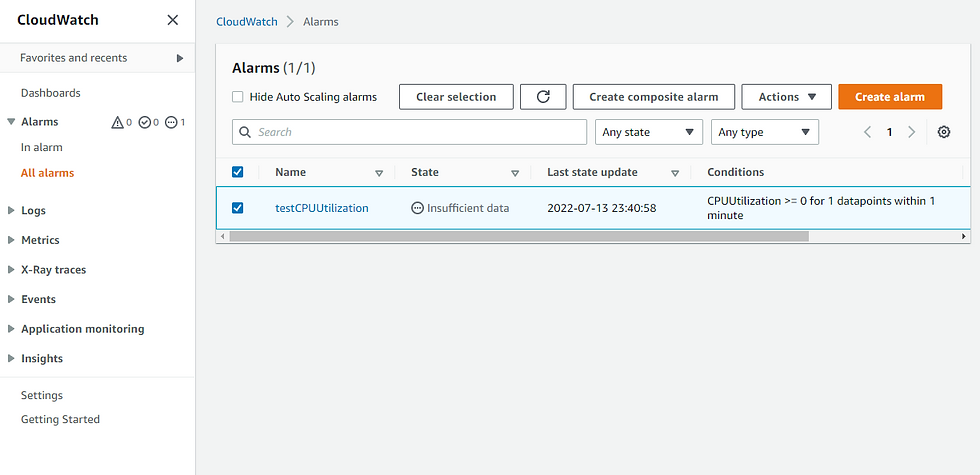
Task: Open the Actions dropdown menu
Action: (x=786, y=97)
